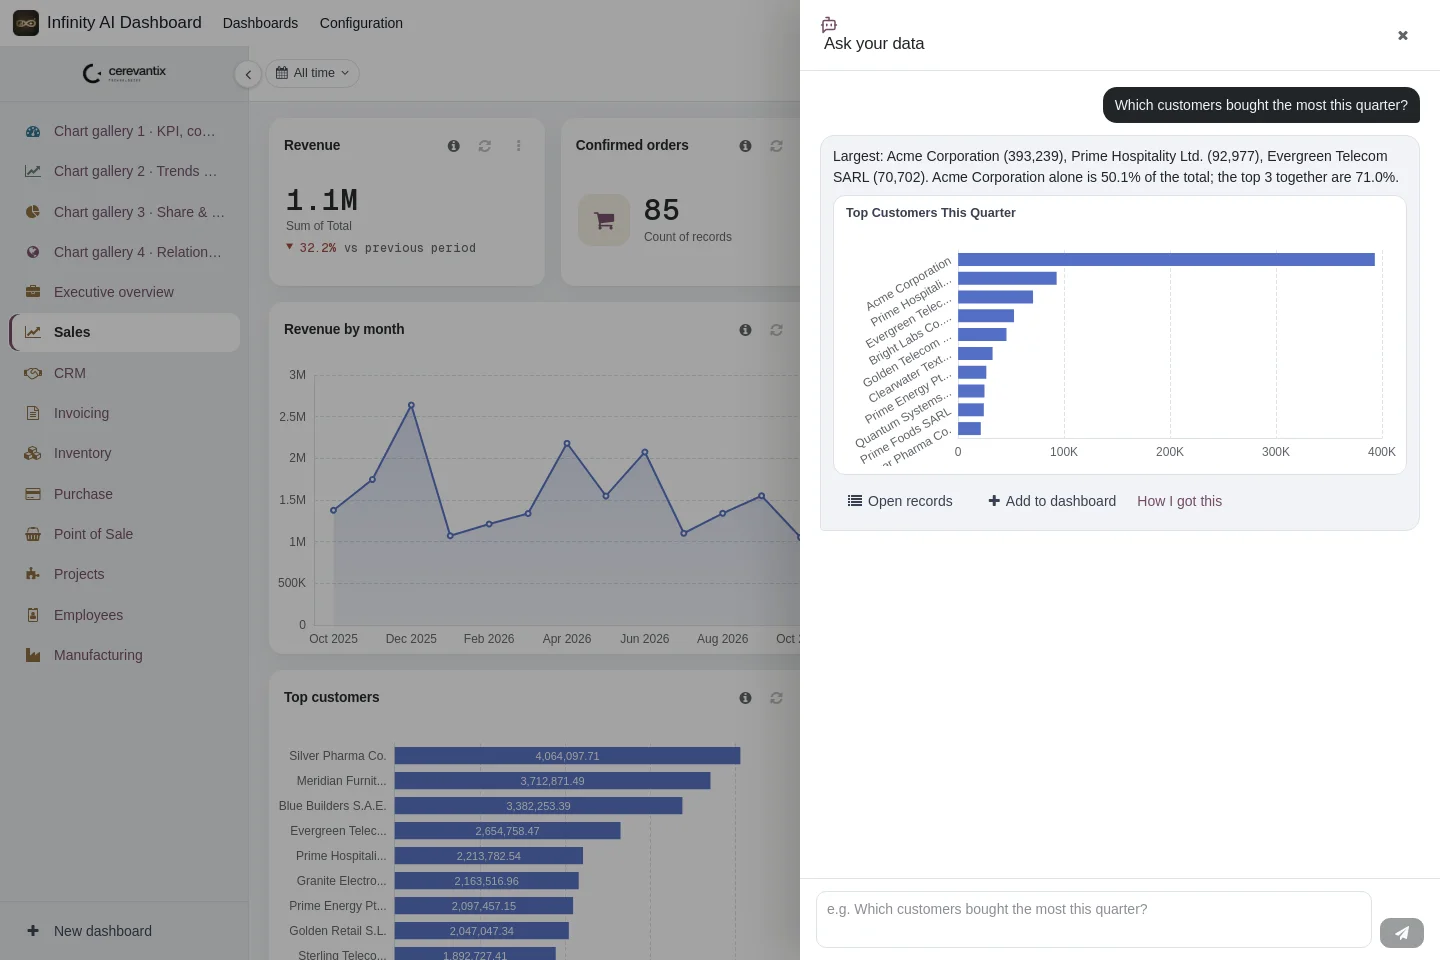Open the Projects dashboard
Screen dimensions: 1440x960
pos(124,574)
